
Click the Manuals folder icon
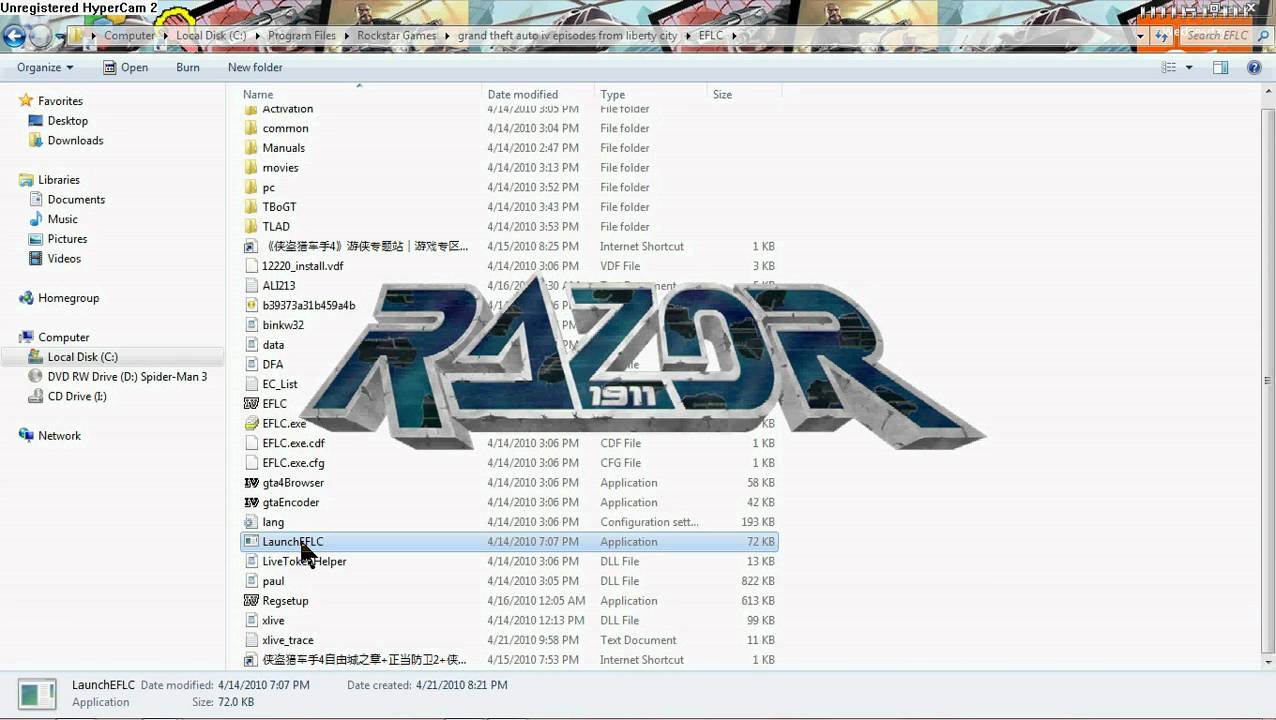[x=252, y=148]
